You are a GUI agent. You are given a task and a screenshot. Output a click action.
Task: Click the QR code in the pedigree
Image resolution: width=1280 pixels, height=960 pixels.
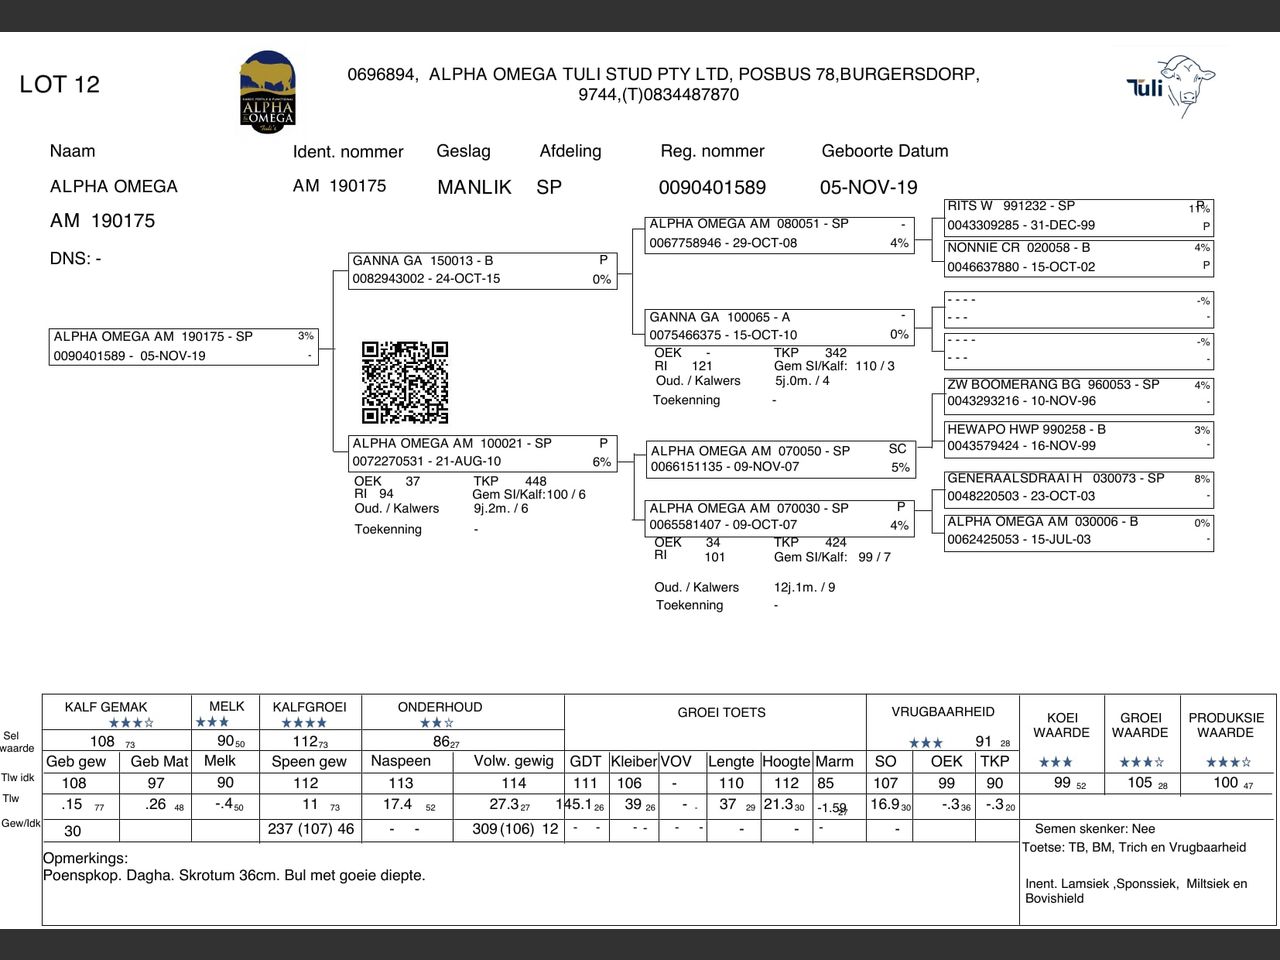pos(404,382)
